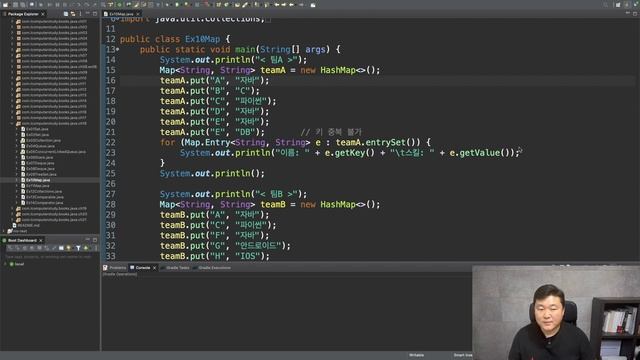Click on teamB.put("H", "IOS") on line 33
Image resolution: width=640 pixels, height=360 pixels.
coord(215,256)
